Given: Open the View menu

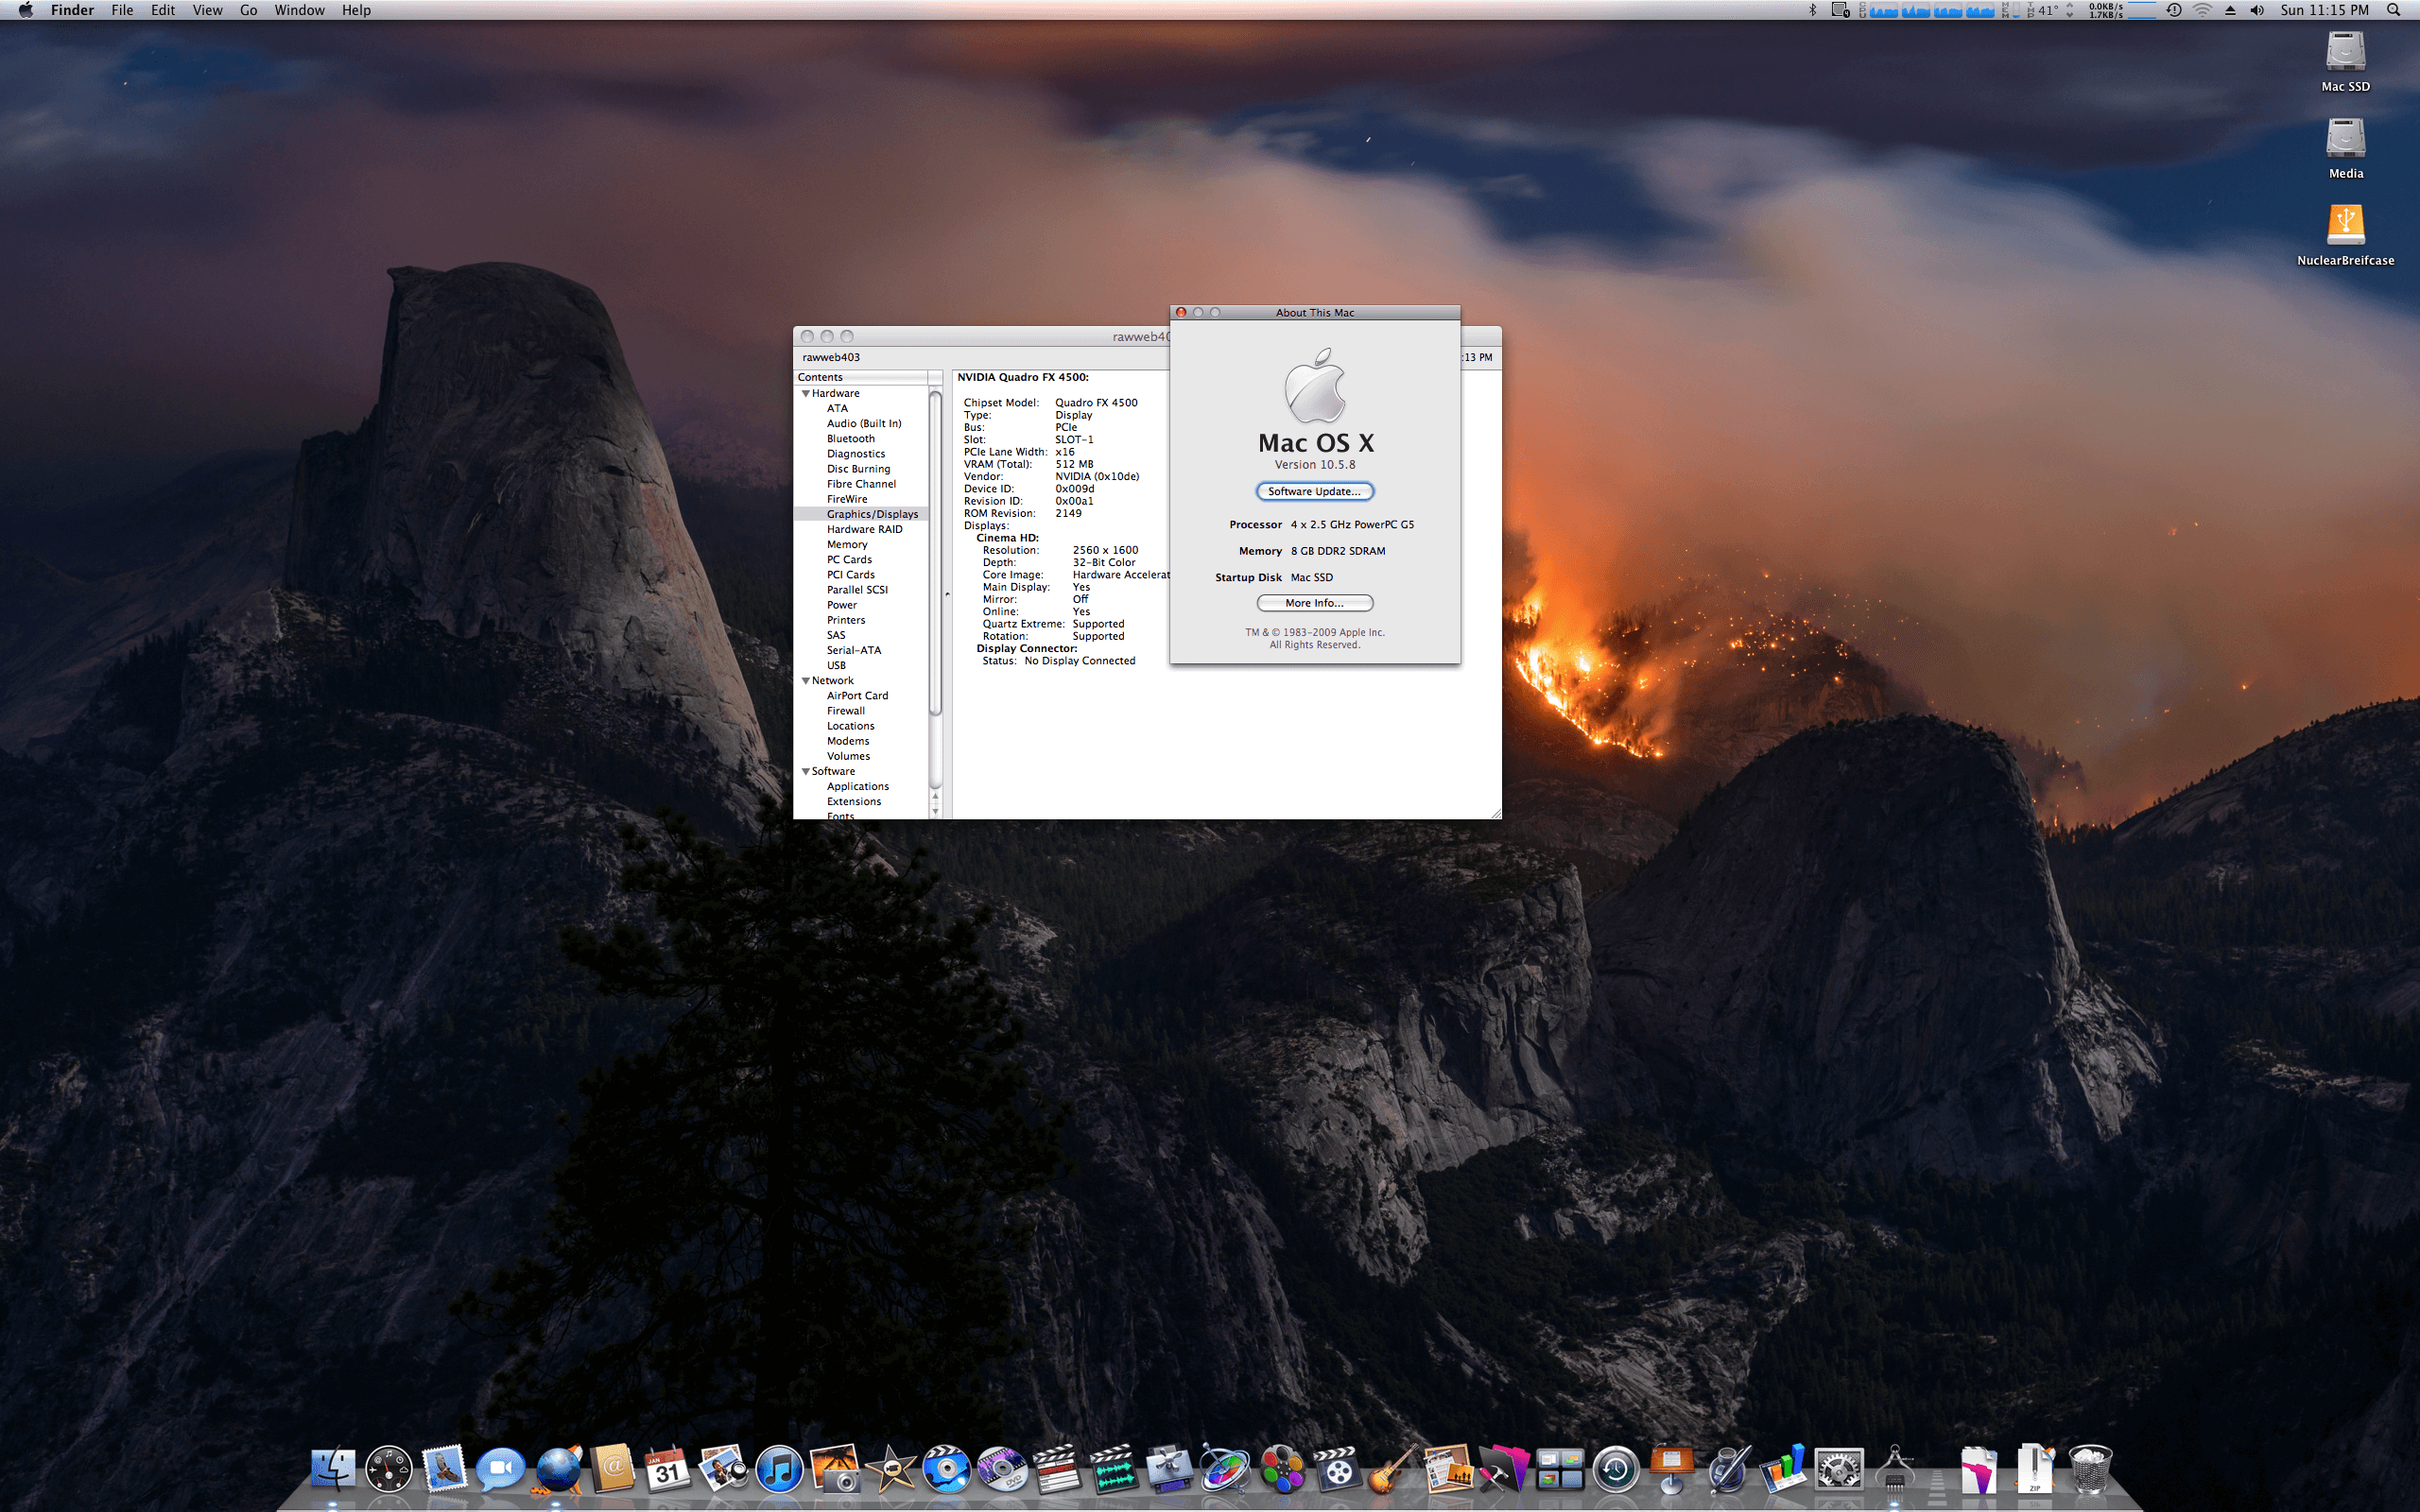Looking at the screenshot, I should click(207, 10).
